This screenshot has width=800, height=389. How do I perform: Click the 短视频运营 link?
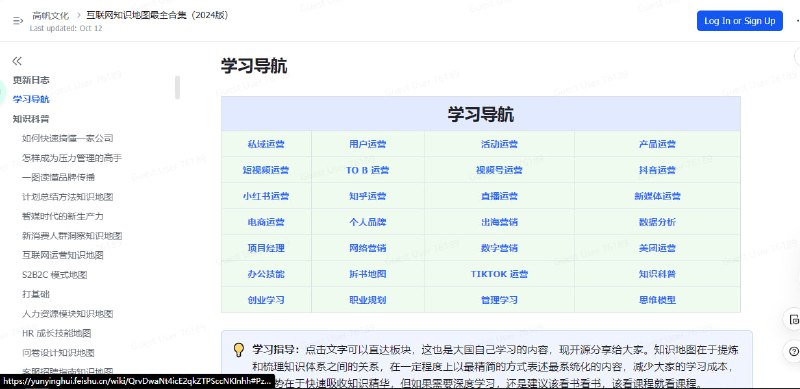pos(266,170)
